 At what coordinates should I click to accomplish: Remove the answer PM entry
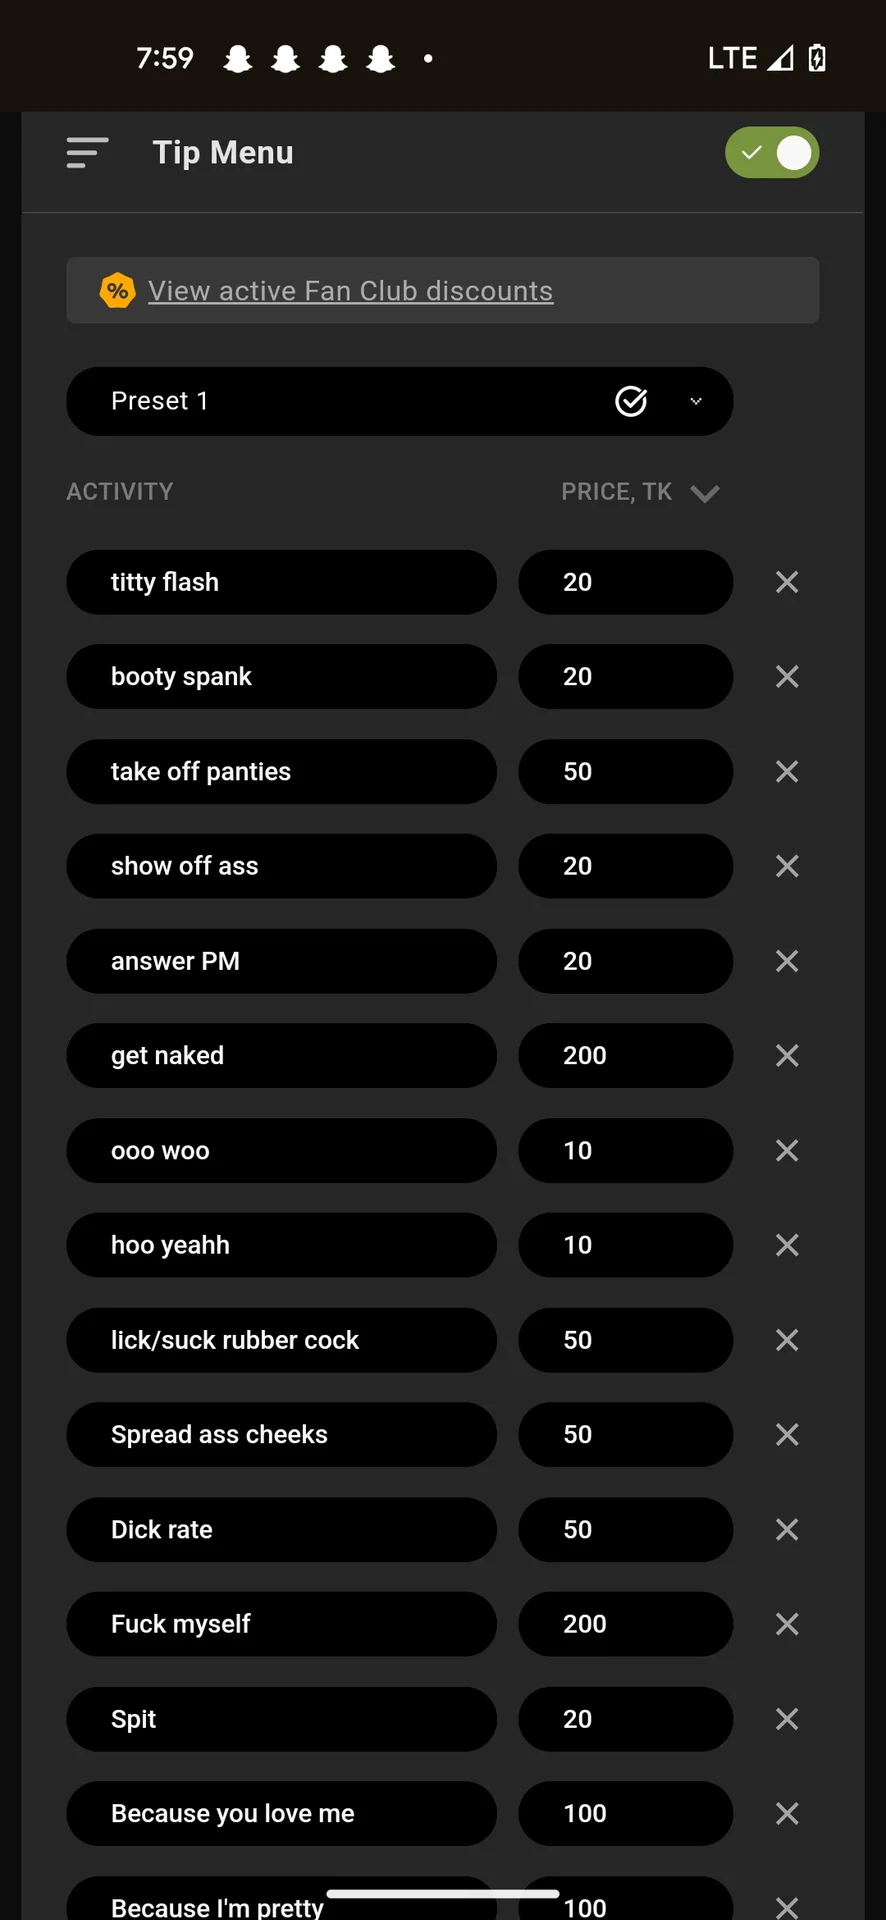pos(787,961)
